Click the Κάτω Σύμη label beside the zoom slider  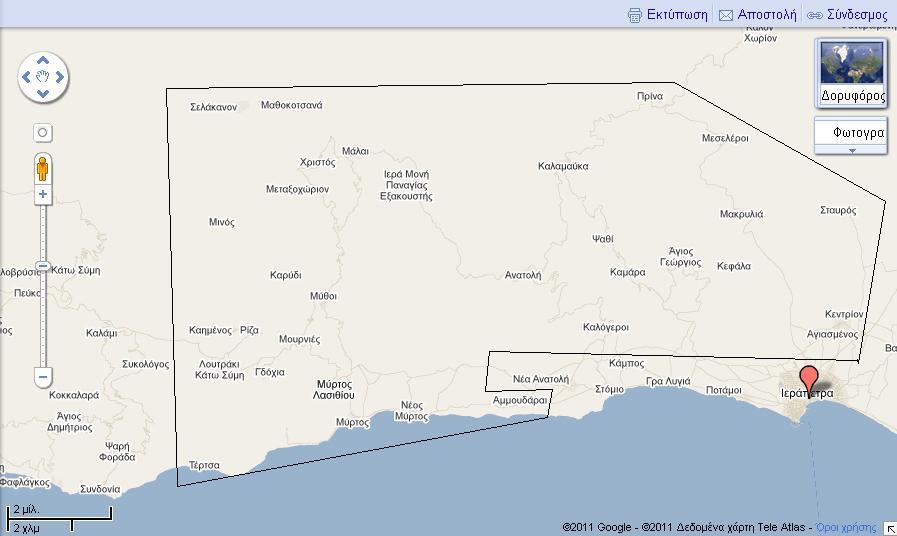click(76, 270)
